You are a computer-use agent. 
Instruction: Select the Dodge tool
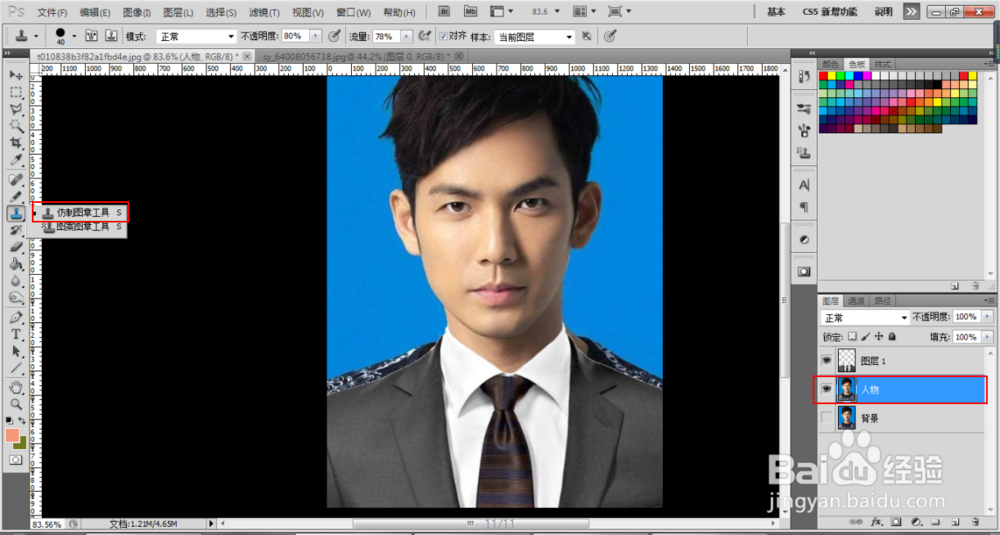coord(16,297)
